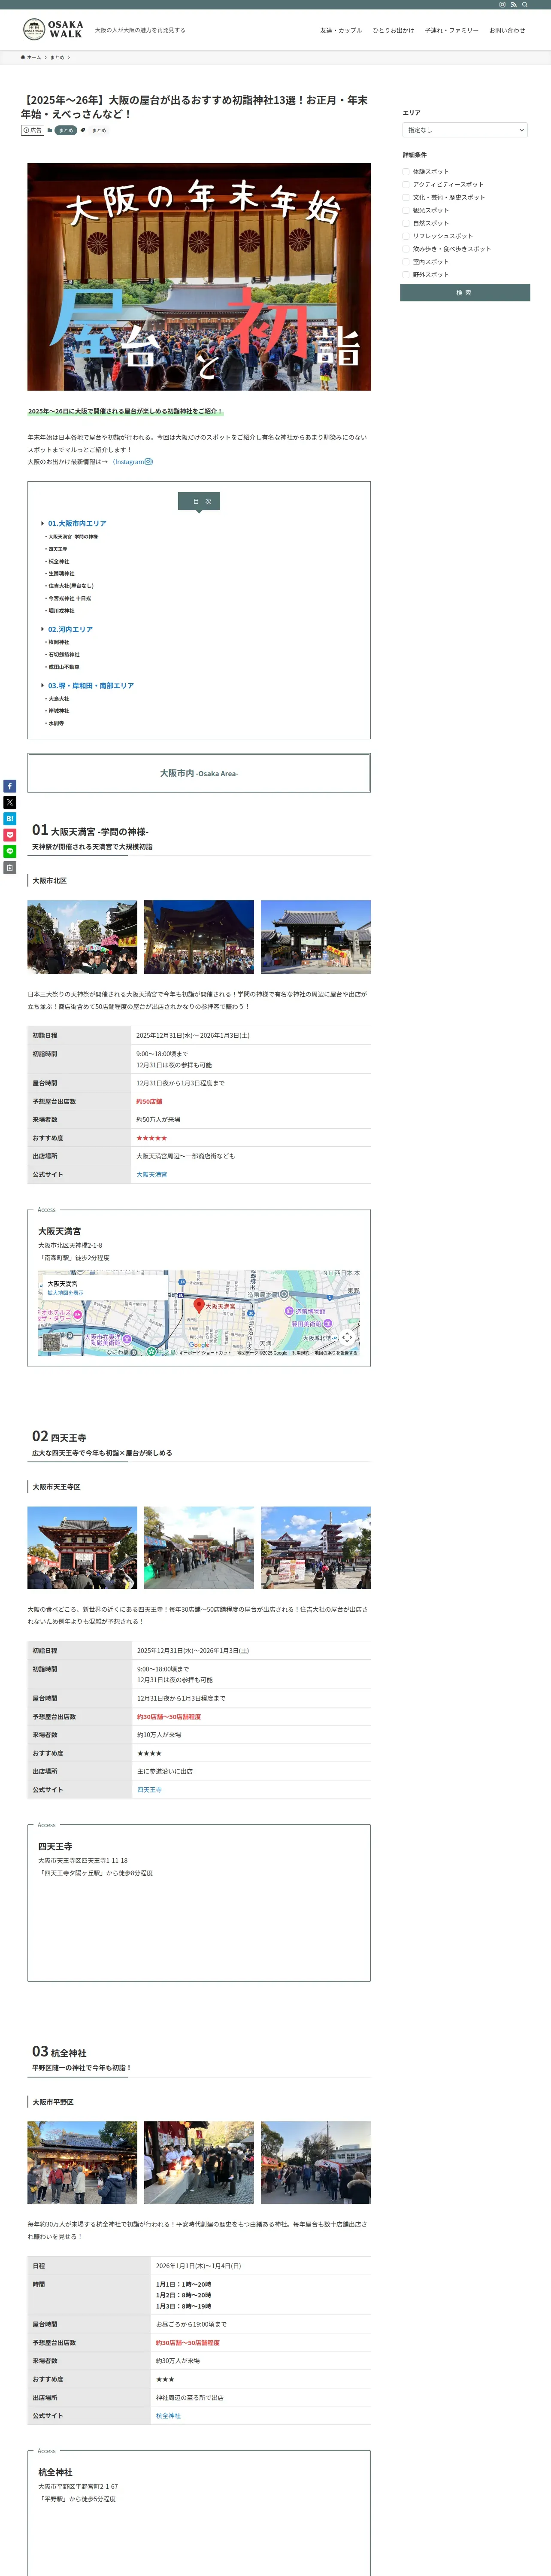This screenshot has width=551, height=2576.
Task: Jump to 岸城神社 in table of contents
Action: click(x=59, y=711)
